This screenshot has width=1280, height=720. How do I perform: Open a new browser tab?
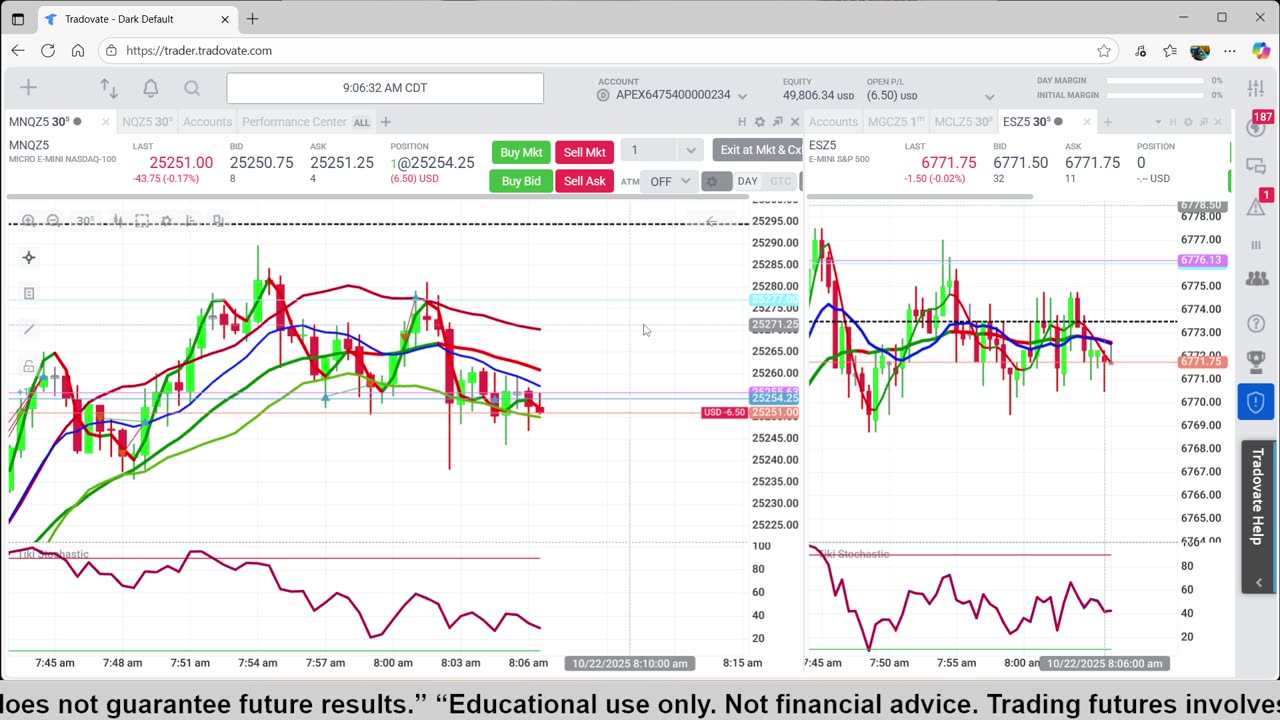(x=252, y=18)
